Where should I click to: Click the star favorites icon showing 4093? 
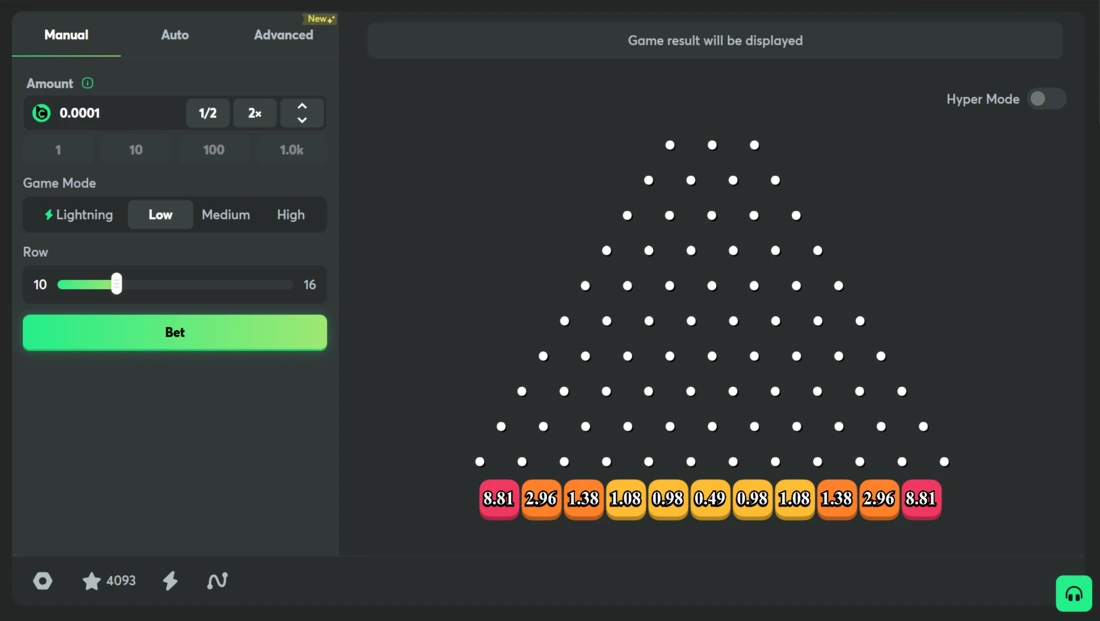[92, 581]
